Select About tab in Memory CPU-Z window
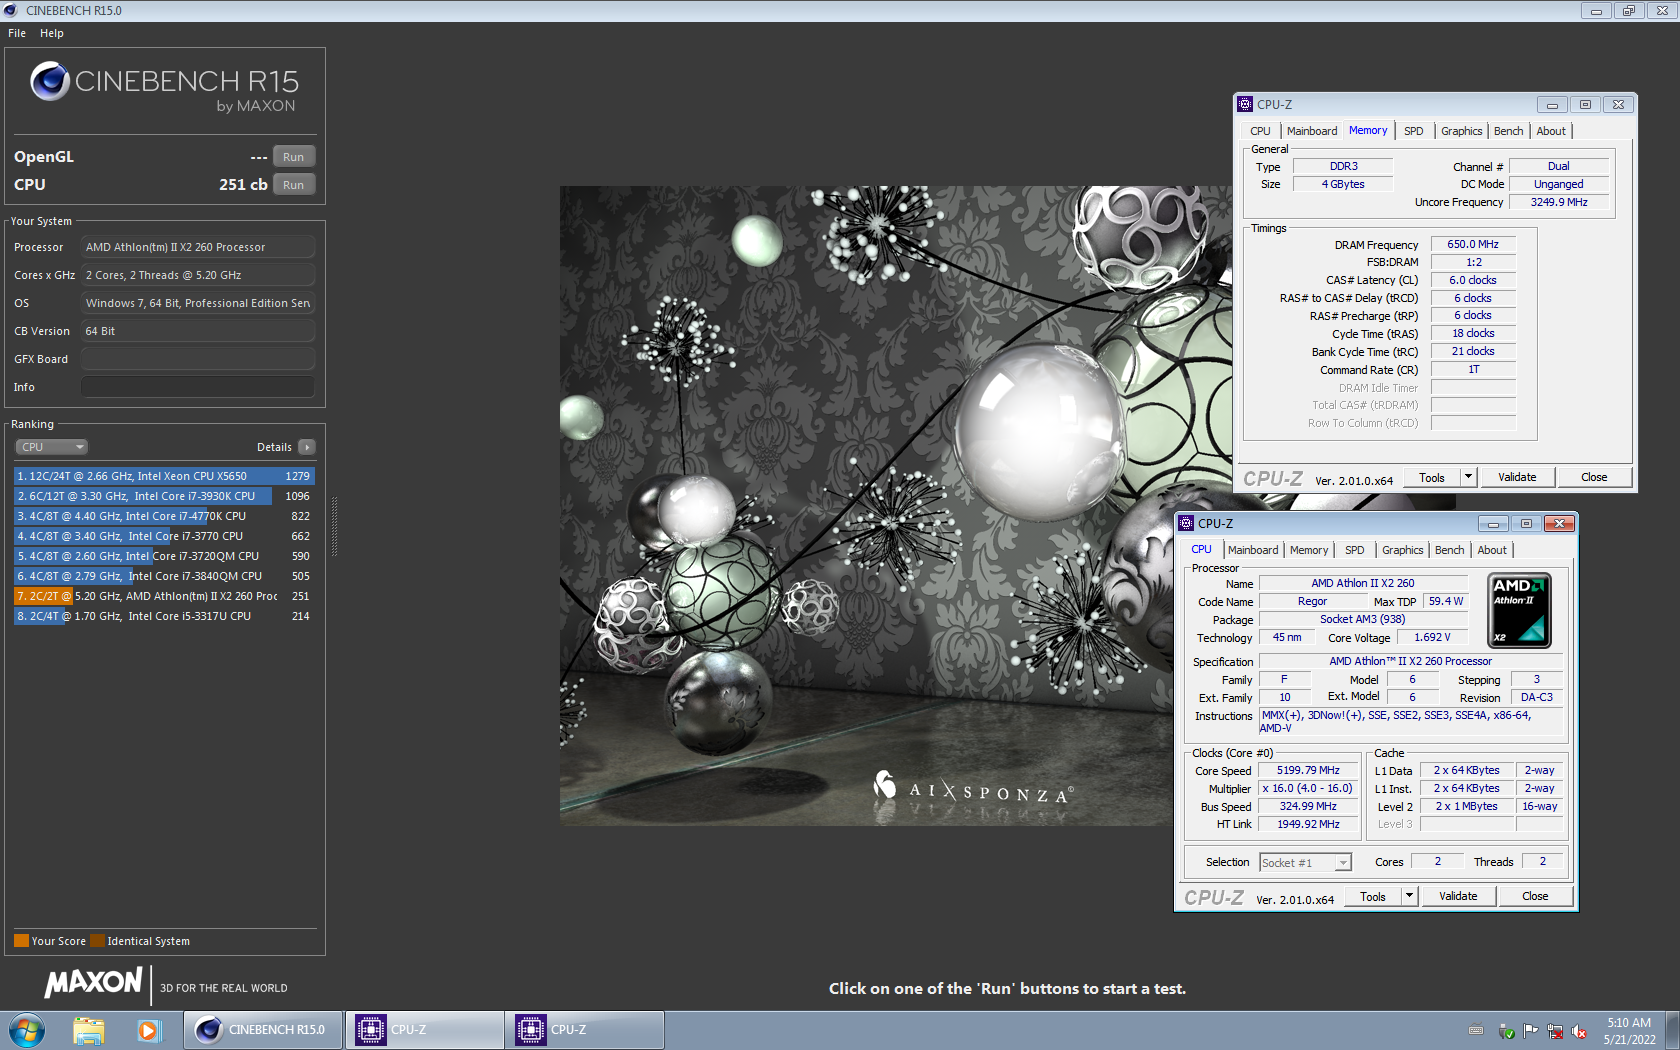The image size is (1680, 1050). [1551, 131]
